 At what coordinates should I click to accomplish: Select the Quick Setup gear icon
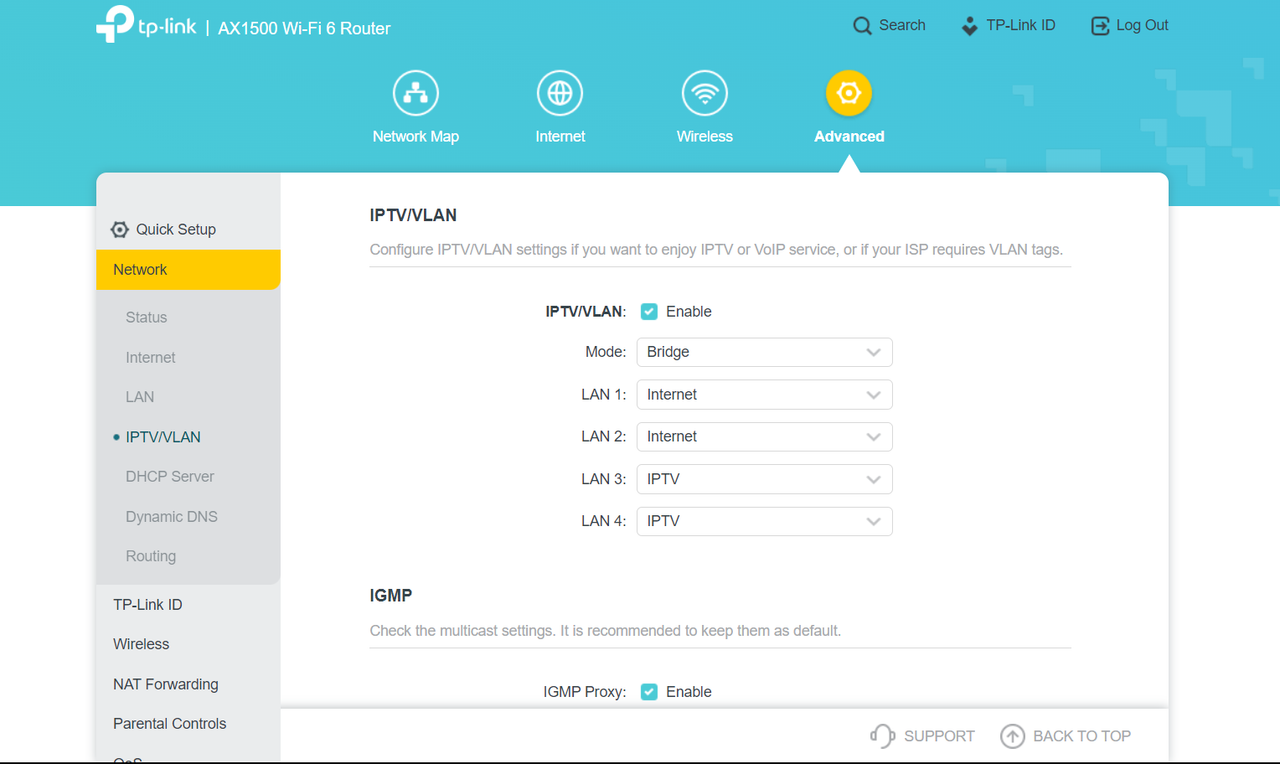click(119, 228)
